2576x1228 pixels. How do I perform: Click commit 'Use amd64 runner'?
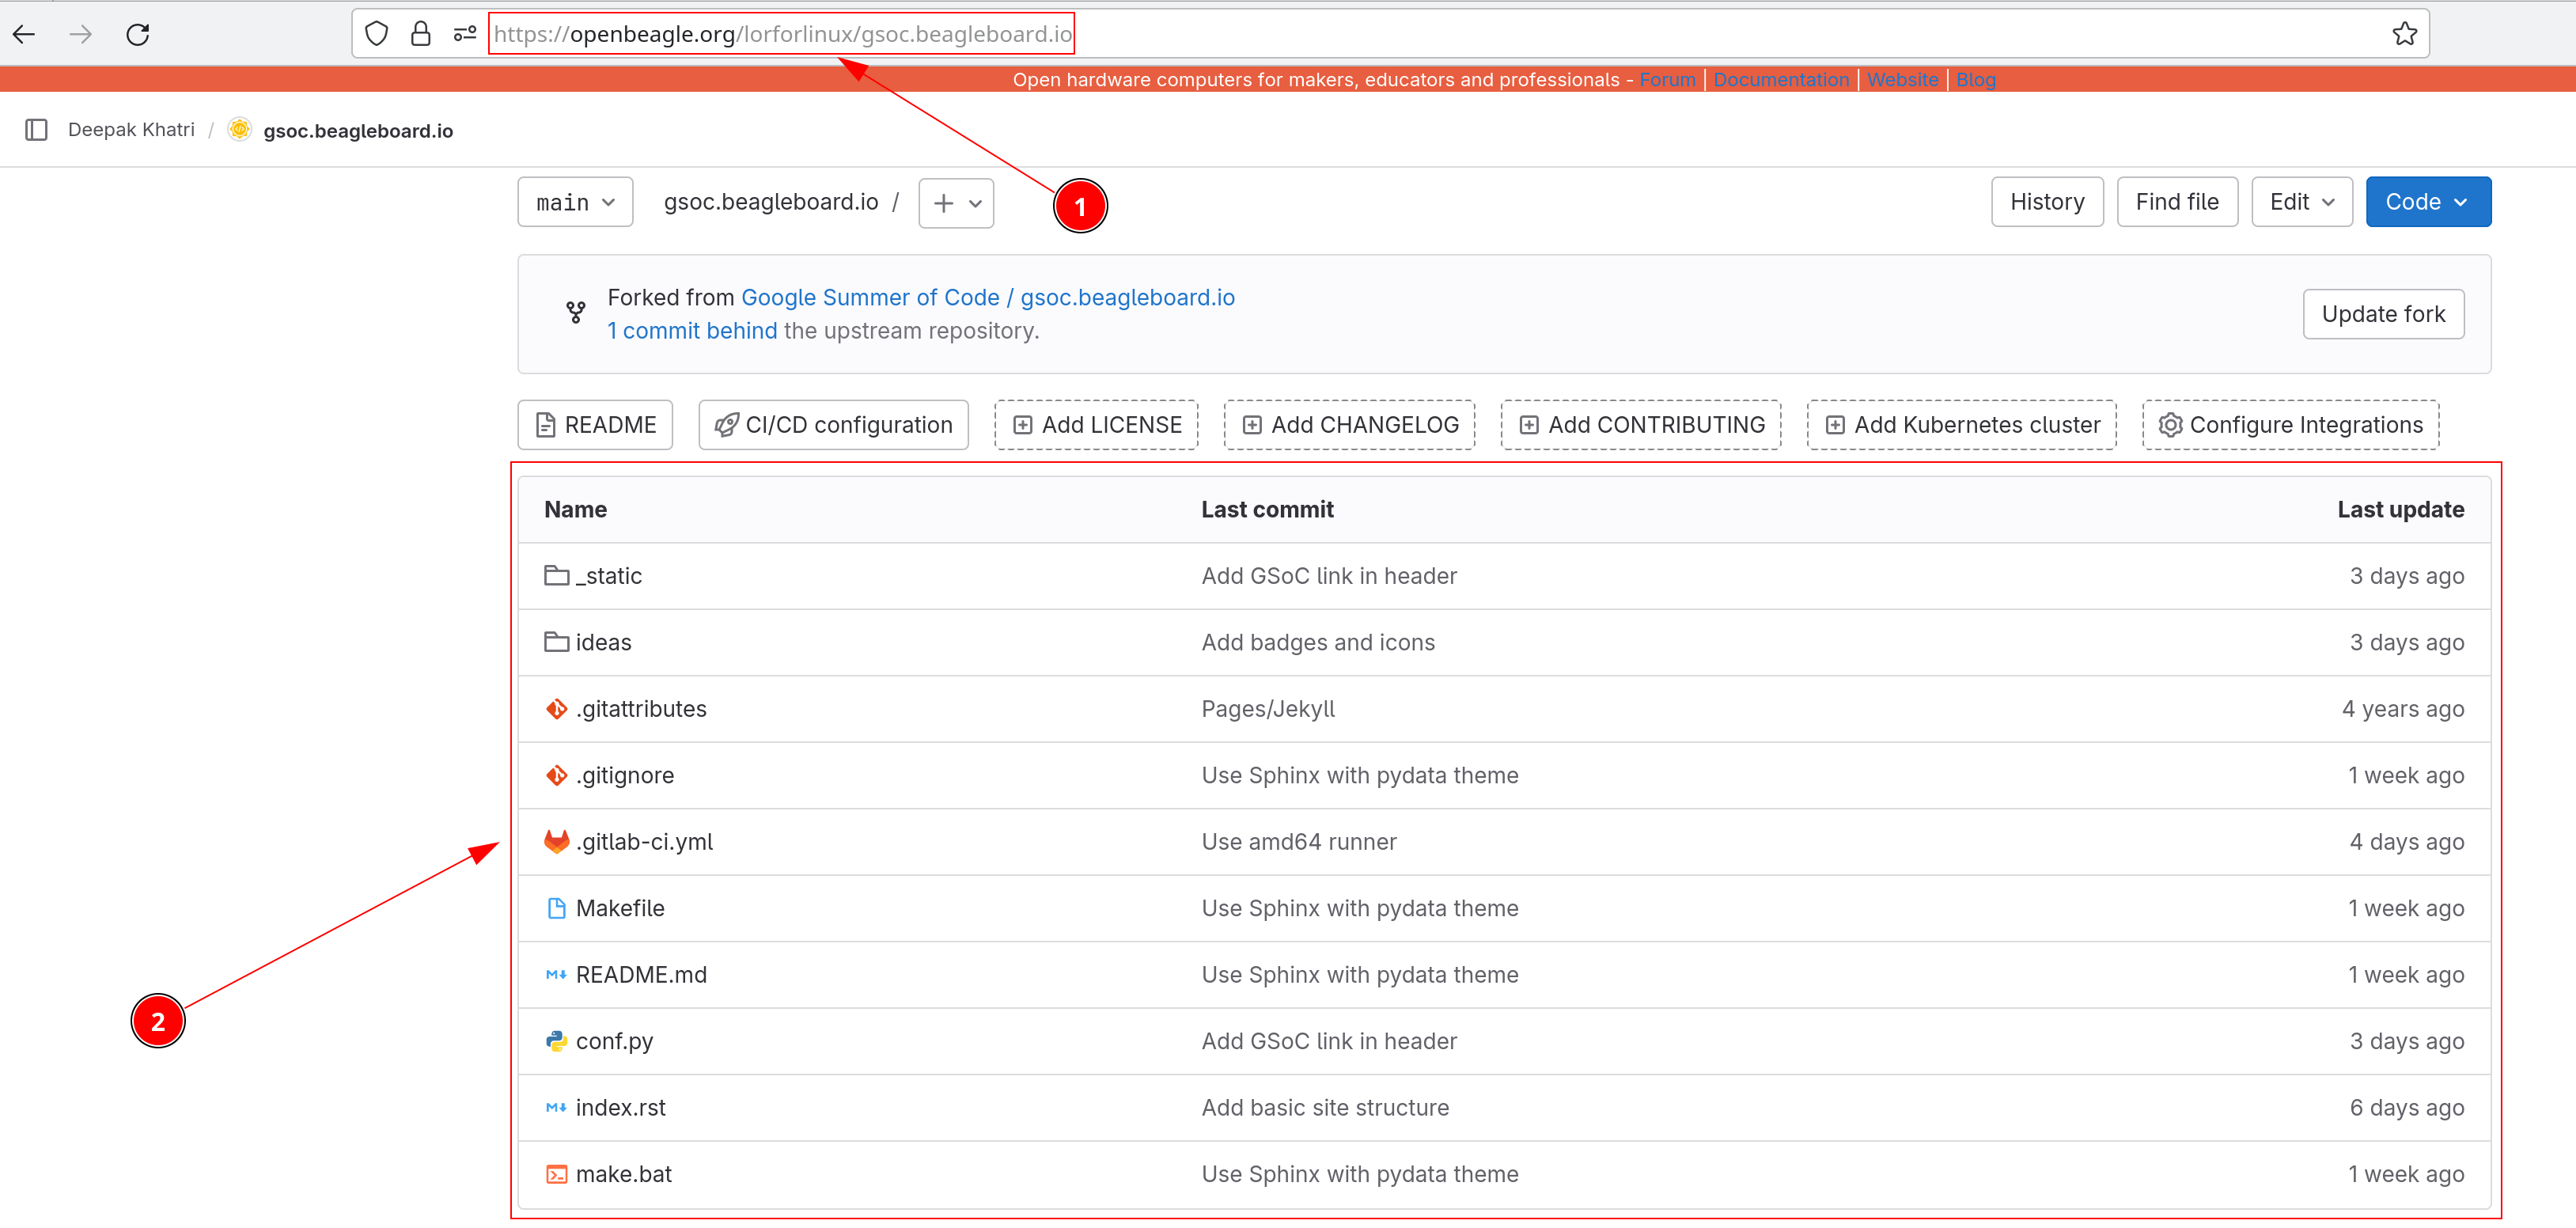point(1299,842)
